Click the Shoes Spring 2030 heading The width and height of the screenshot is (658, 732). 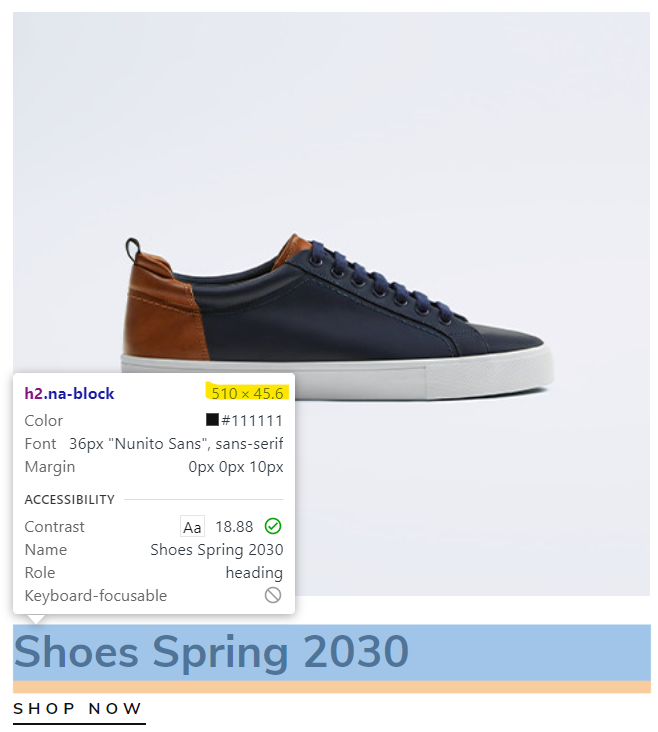(211, 652)
